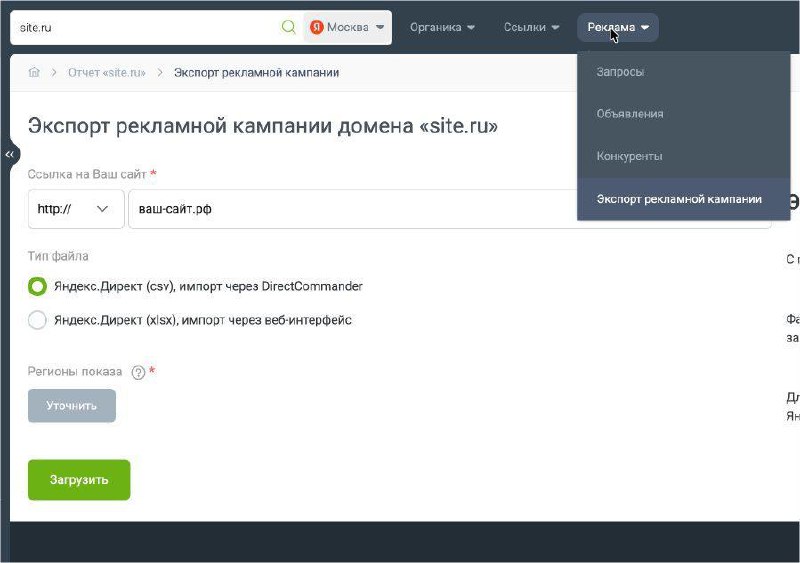The width and height of the screenshot is (800, 563).
Task: Click the Уточнить button
Action: point(72,406)
